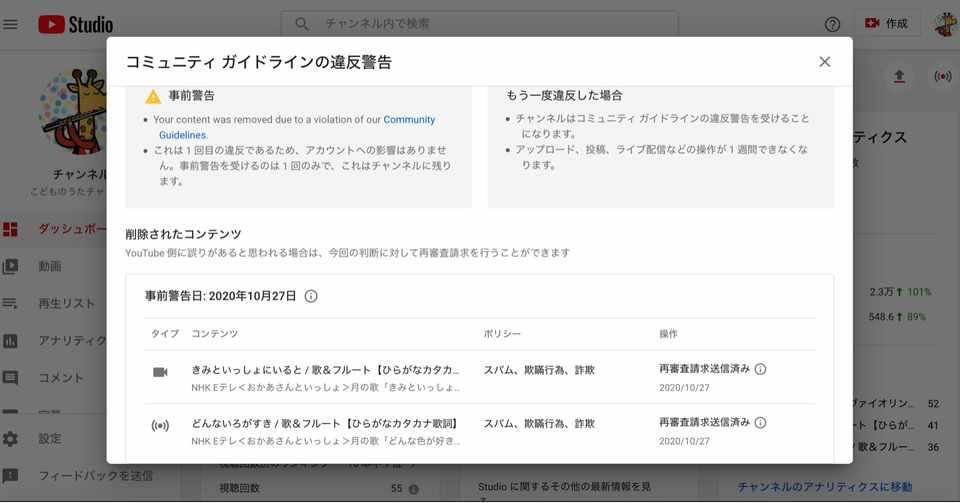Click the upload video arrow icon
This screenshot has height=503, width=960.
[899, 76]
